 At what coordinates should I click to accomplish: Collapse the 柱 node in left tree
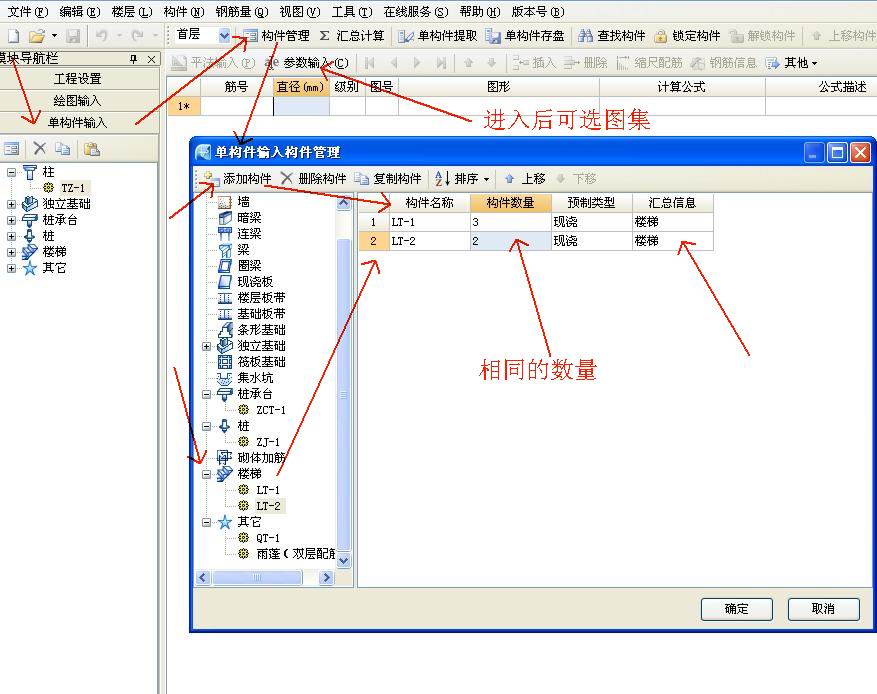tap(11, 172)
